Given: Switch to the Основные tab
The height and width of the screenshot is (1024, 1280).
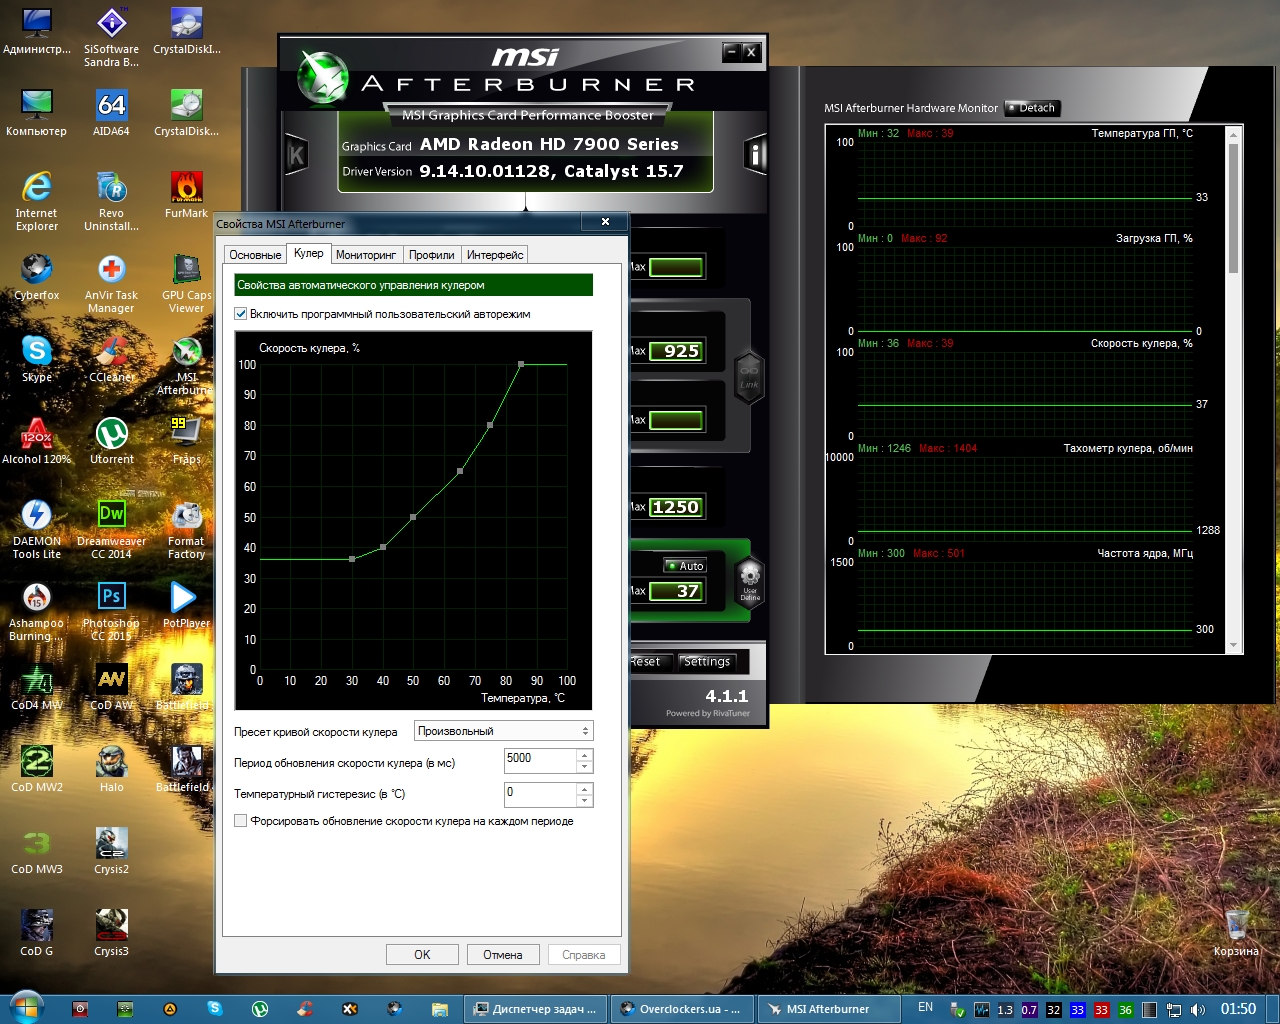Looking at the screenshot, I should (255, 255).
